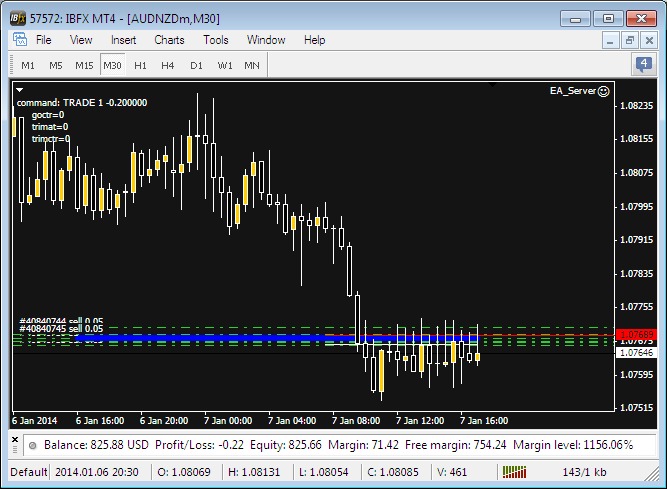Click the V: 461 volume entry
This screenshot has height=489, width=667.
452,472
